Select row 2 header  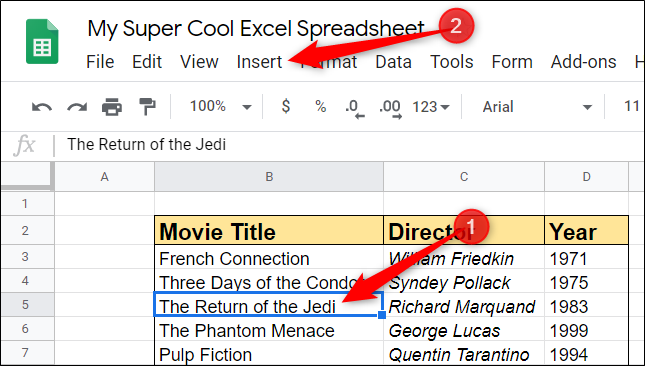click(x=27, y=230)
